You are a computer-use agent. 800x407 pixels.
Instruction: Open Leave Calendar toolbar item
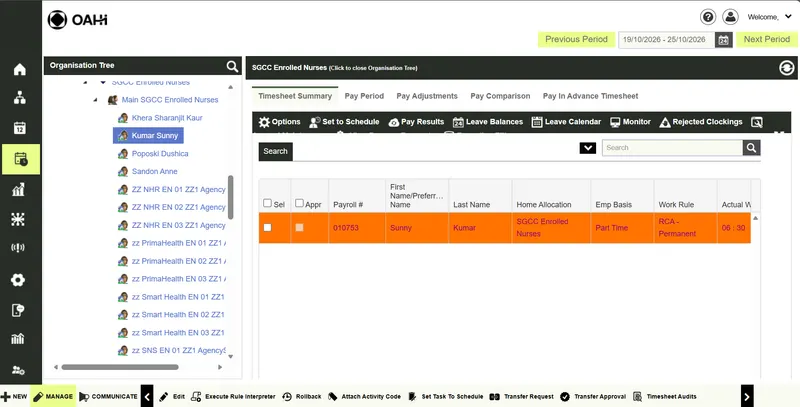tap(566, 122)
